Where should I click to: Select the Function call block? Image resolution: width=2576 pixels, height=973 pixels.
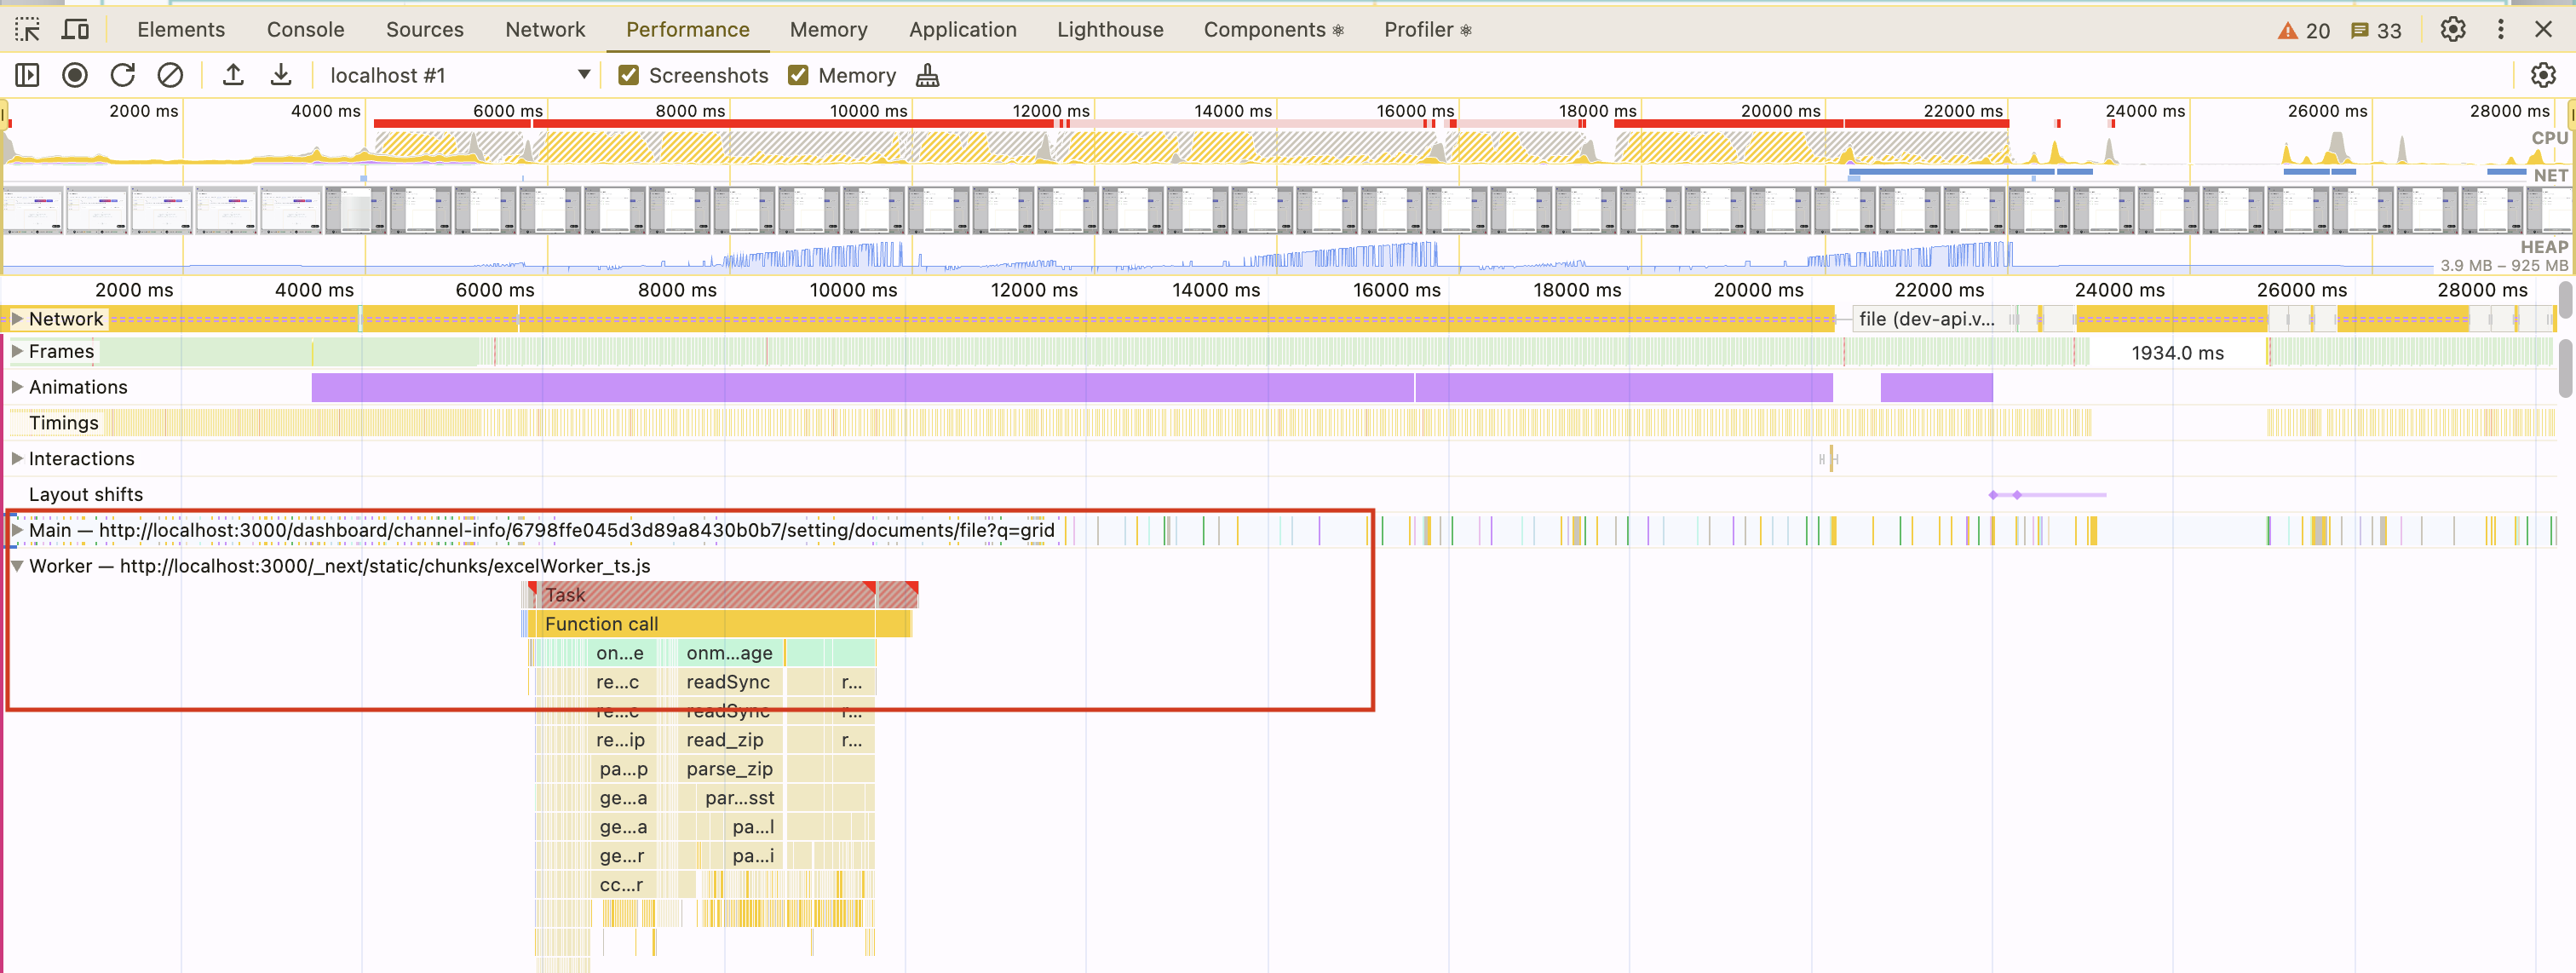click(708, 624)
